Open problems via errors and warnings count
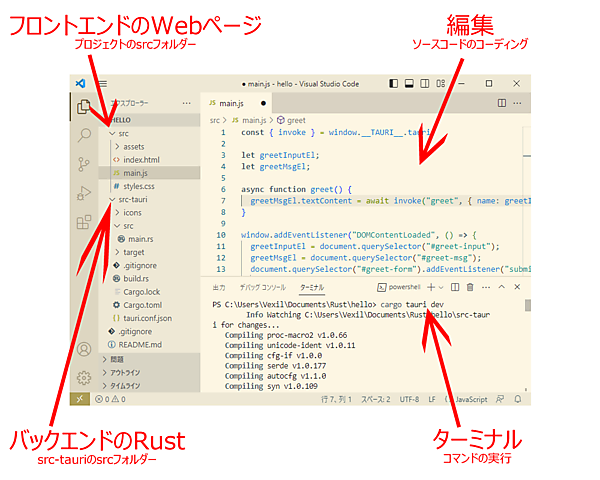Screen dimensions: 600x480 (110, 399)
